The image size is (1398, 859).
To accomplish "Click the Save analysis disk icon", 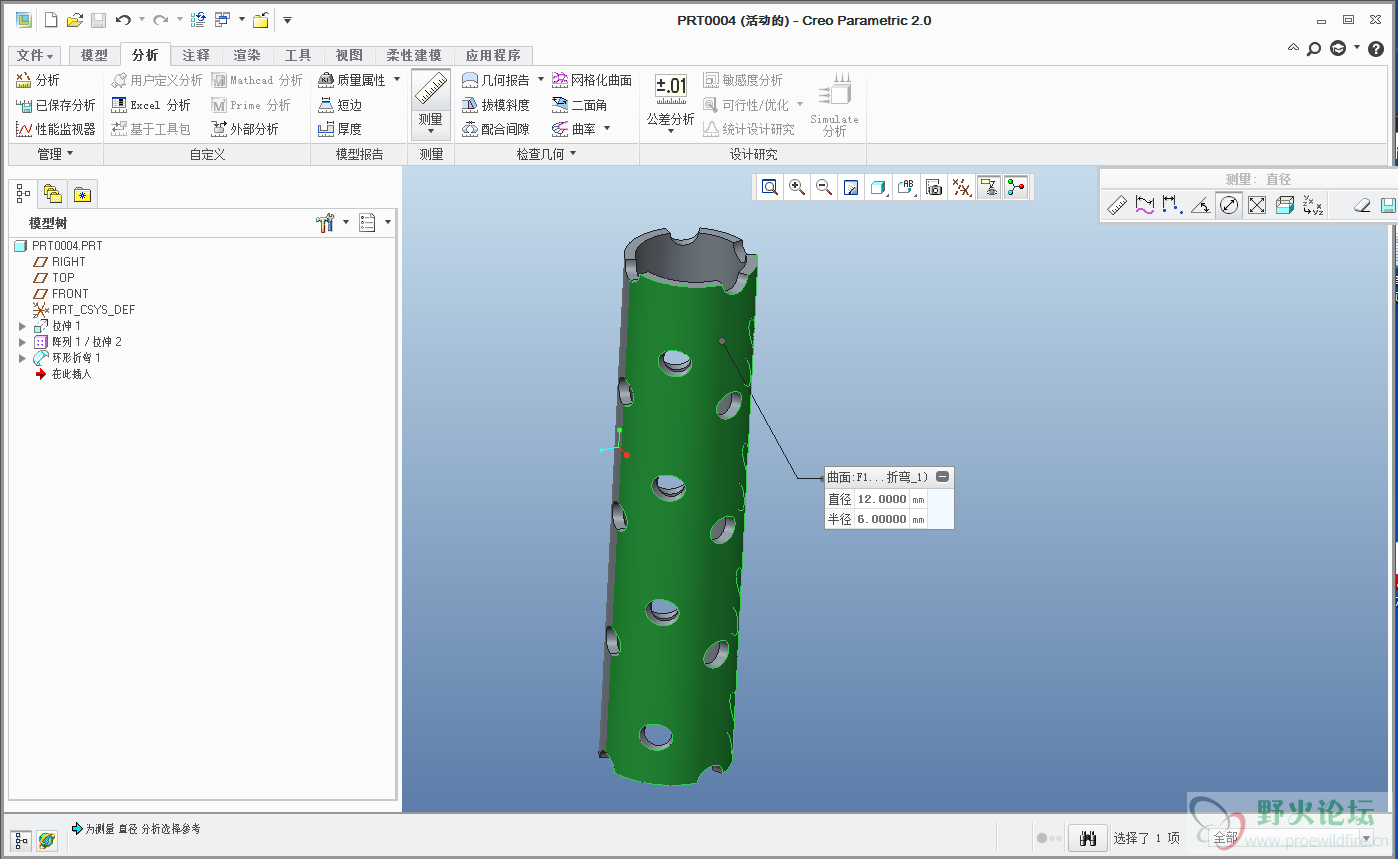I will 1388,205.
